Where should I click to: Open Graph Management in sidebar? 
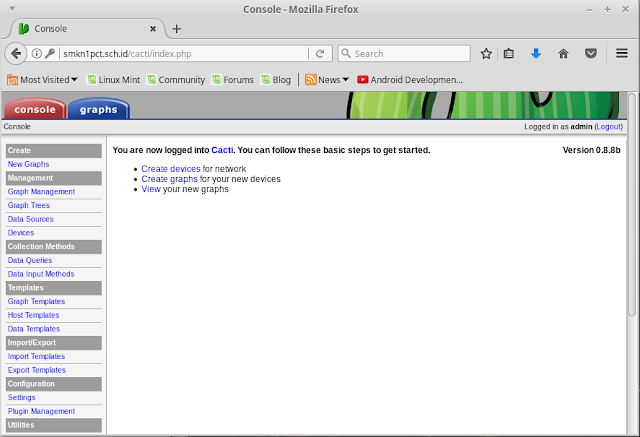41,191
